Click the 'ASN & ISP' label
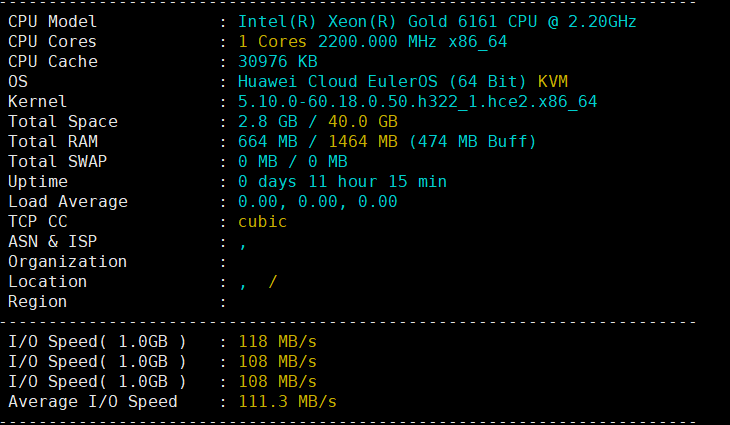The height and width of the screenshot is (425, 730). (x=53, y=242)
